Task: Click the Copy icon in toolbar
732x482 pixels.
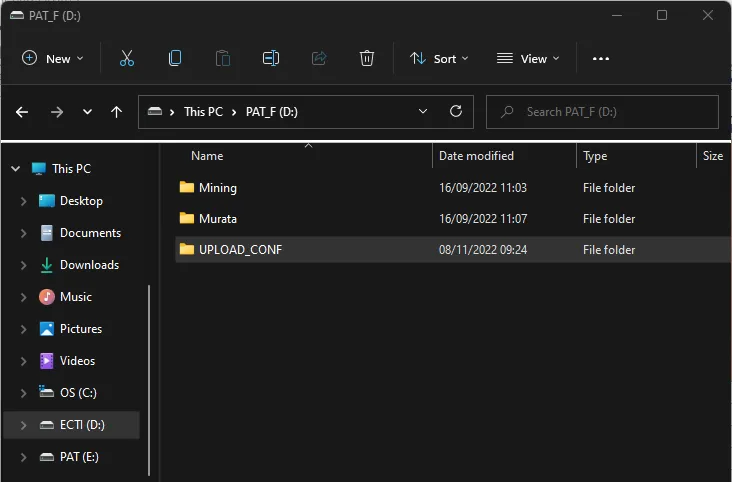Action: click(x=175, y=58)
